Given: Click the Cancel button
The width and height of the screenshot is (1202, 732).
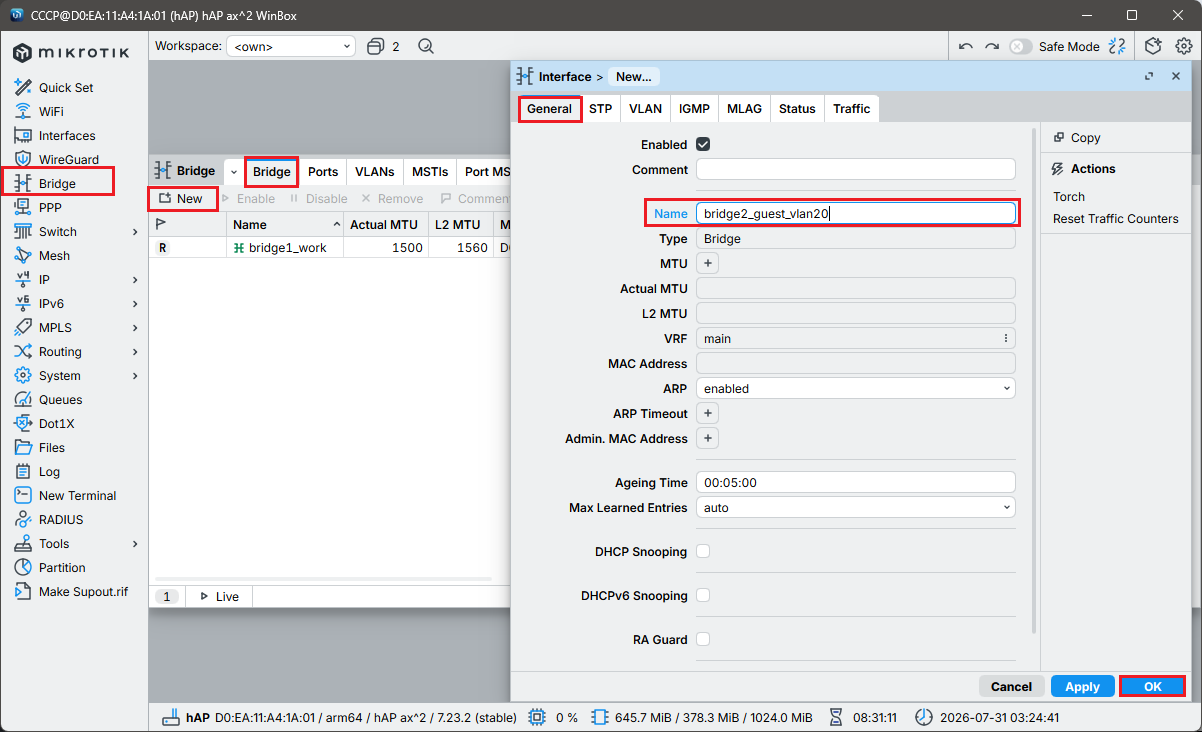Looking at the screenshot, I should (x=1011, y=686).
